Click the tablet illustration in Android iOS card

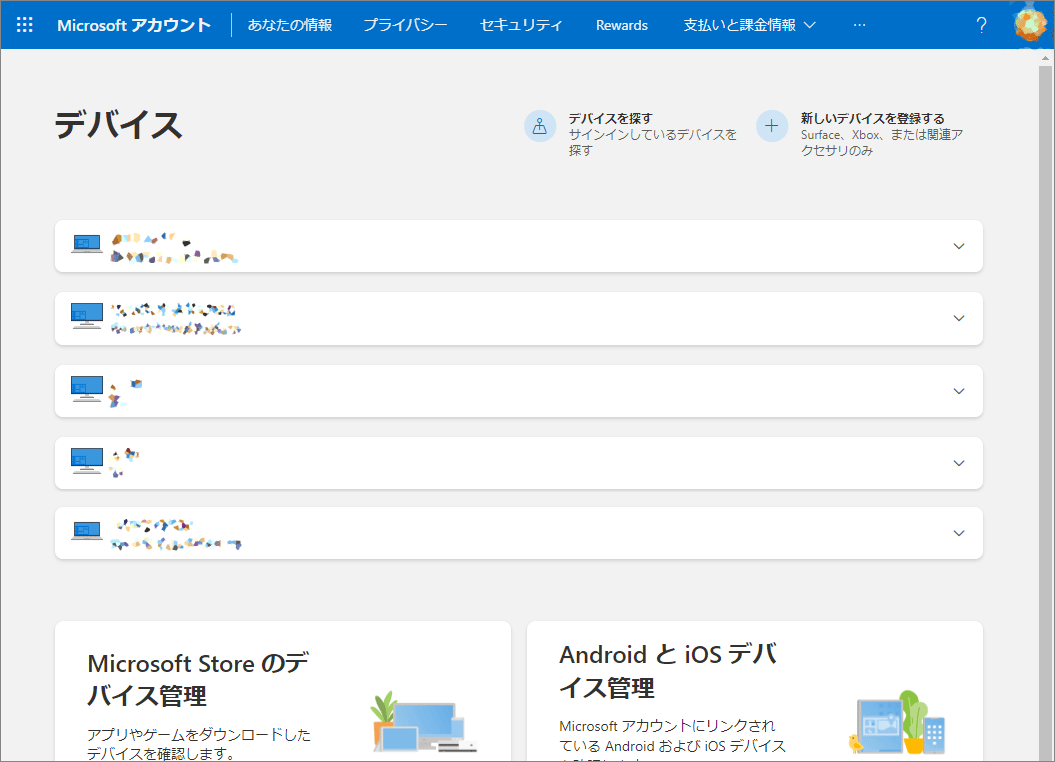point(896,722)
